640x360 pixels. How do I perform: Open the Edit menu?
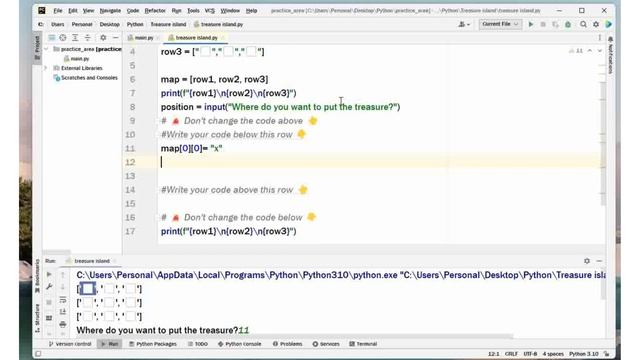click(x=73, y=11)
